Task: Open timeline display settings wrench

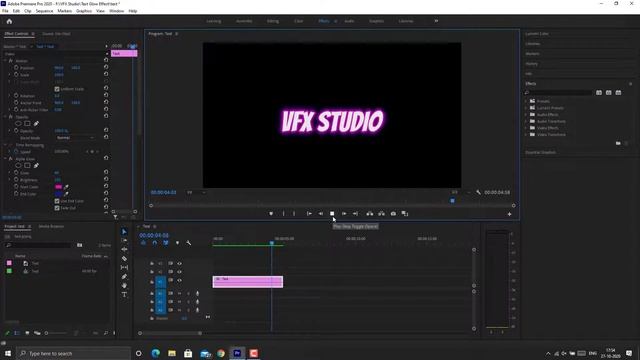Action: 189,243
